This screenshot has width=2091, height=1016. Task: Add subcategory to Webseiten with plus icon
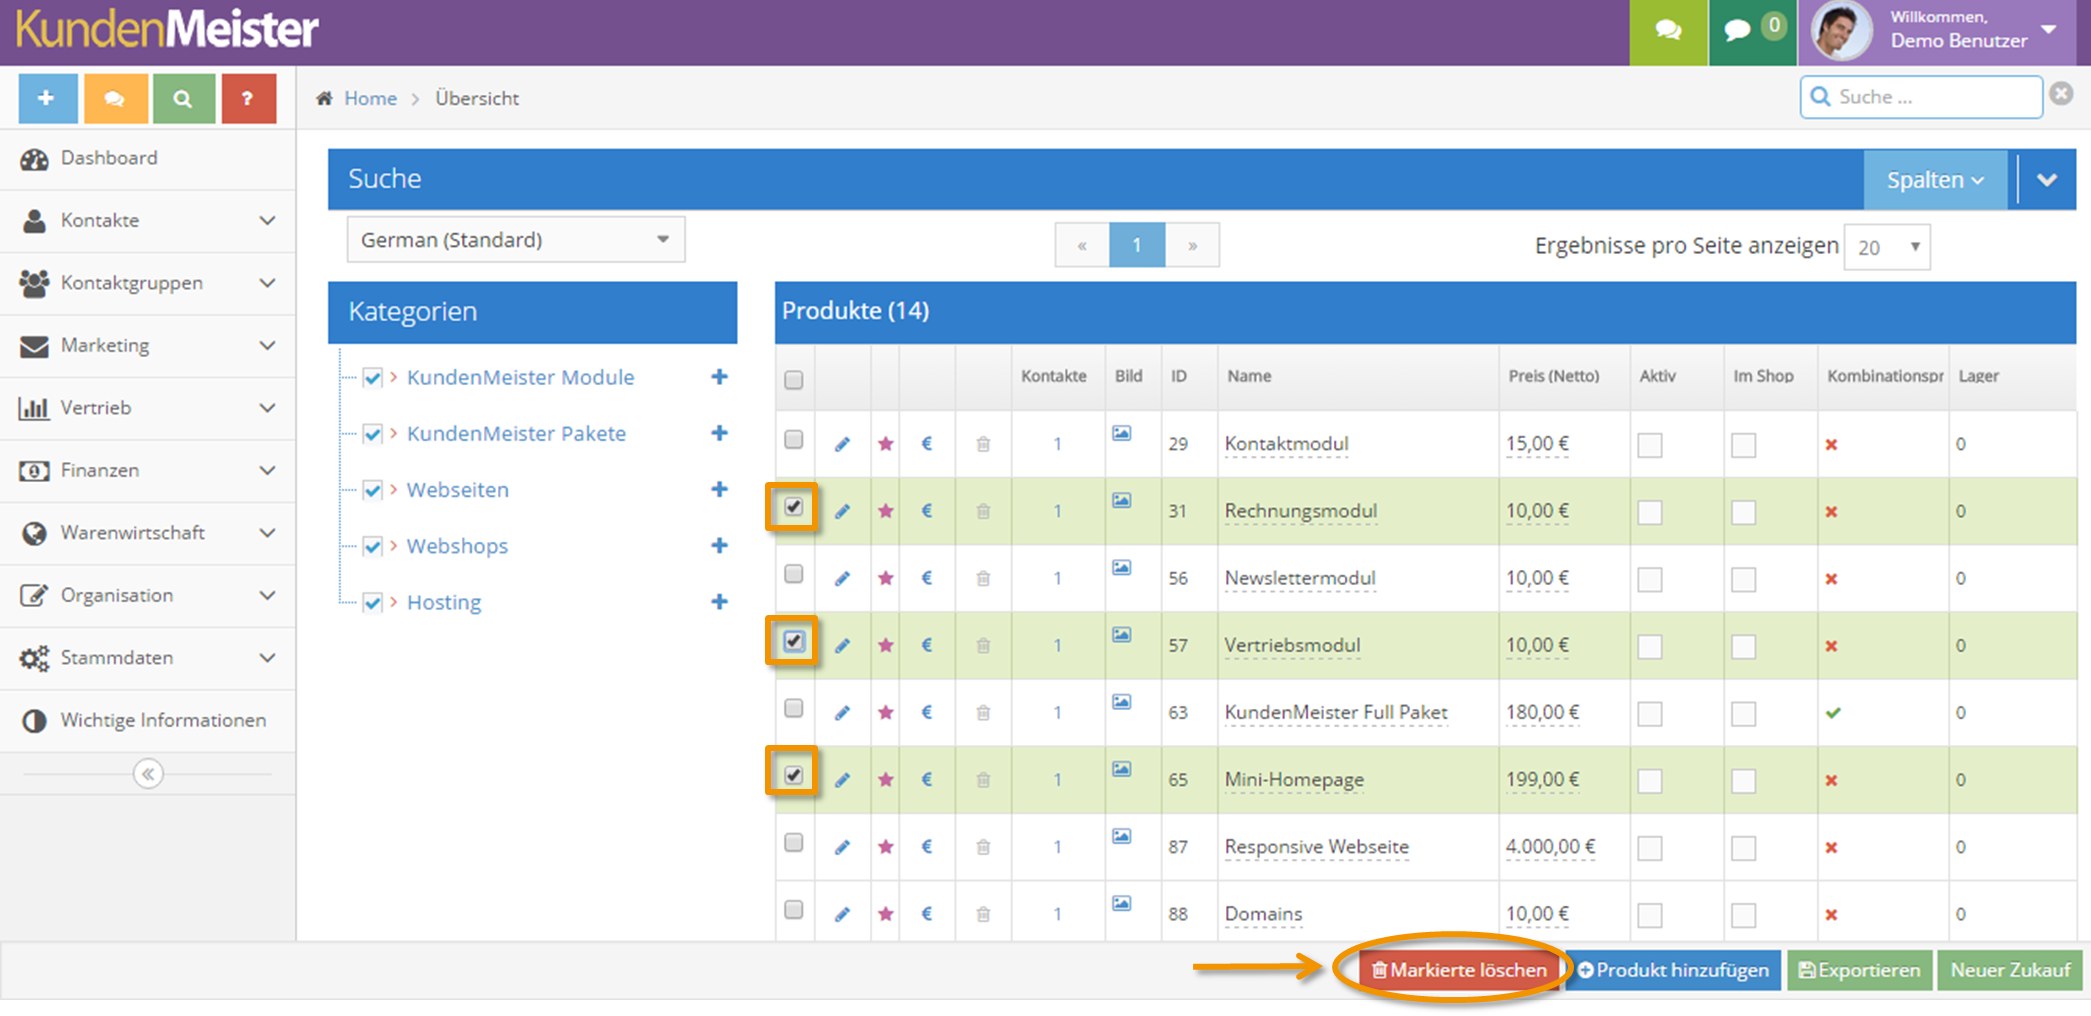coord(719,489)
